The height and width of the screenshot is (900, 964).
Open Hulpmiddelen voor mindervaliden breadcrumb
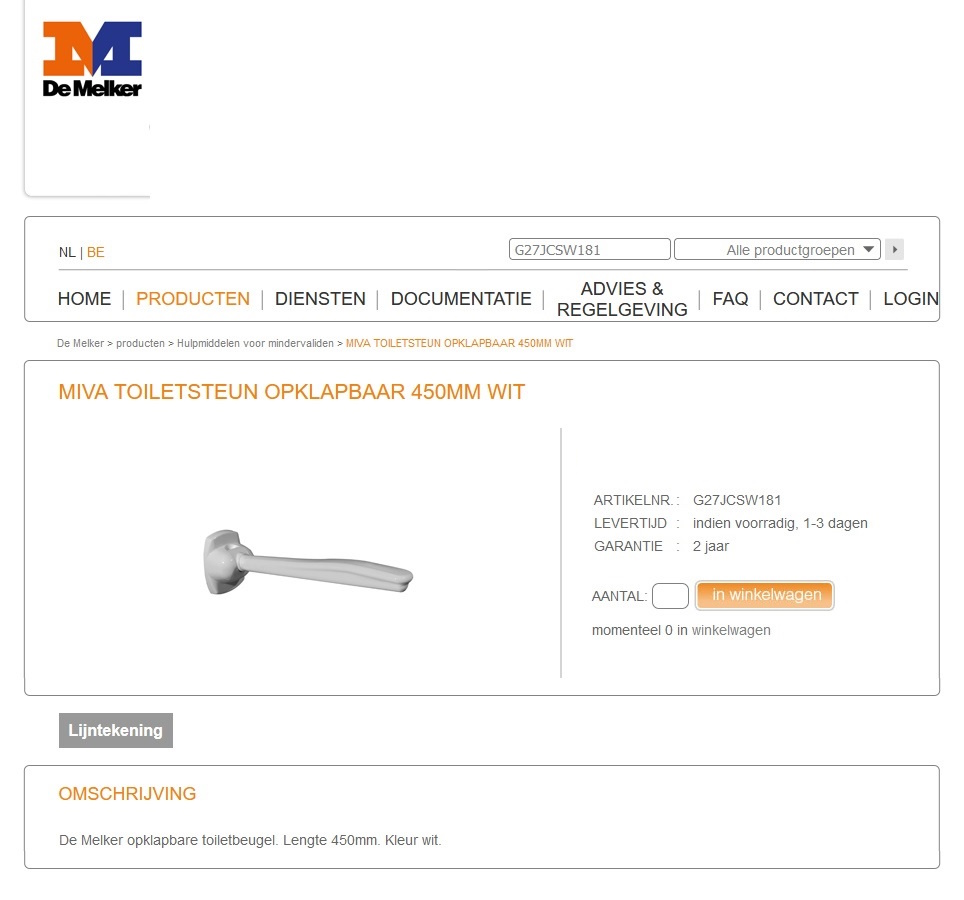click(255, 344)
